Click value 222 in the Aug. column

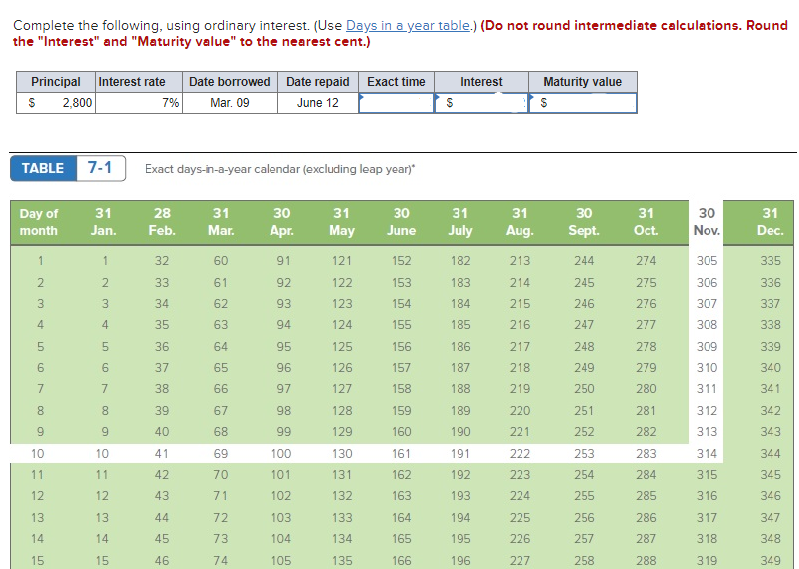click(x=520, y=453)
